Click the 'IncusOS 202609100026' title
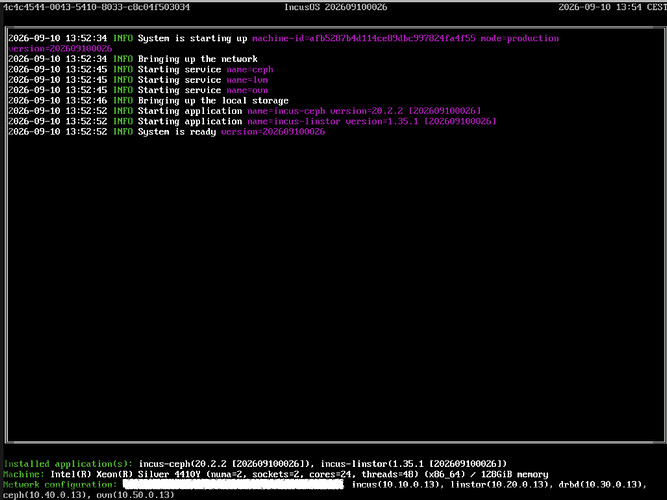The height and width of the screenshot is (500, 667). 336,7
